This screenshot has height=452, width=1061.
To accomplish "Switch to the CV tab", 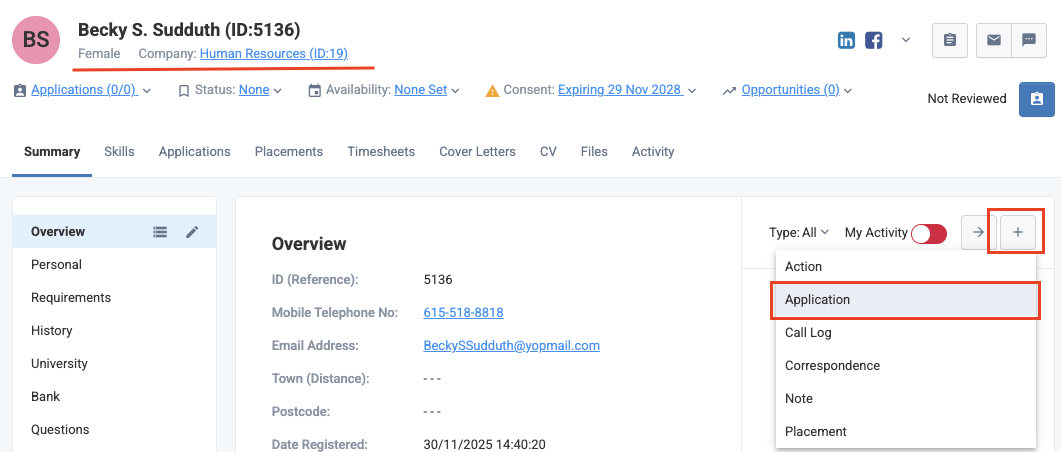I will pyautogui.click(x=548, y=152).
